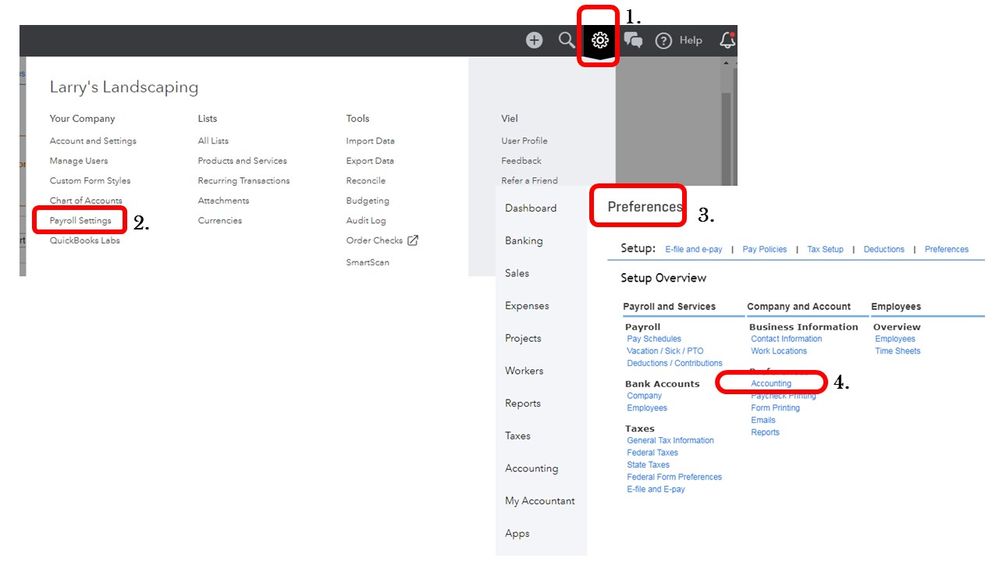
Task: Open Company under Bank Accounts
Action: [x=644, y=396]
